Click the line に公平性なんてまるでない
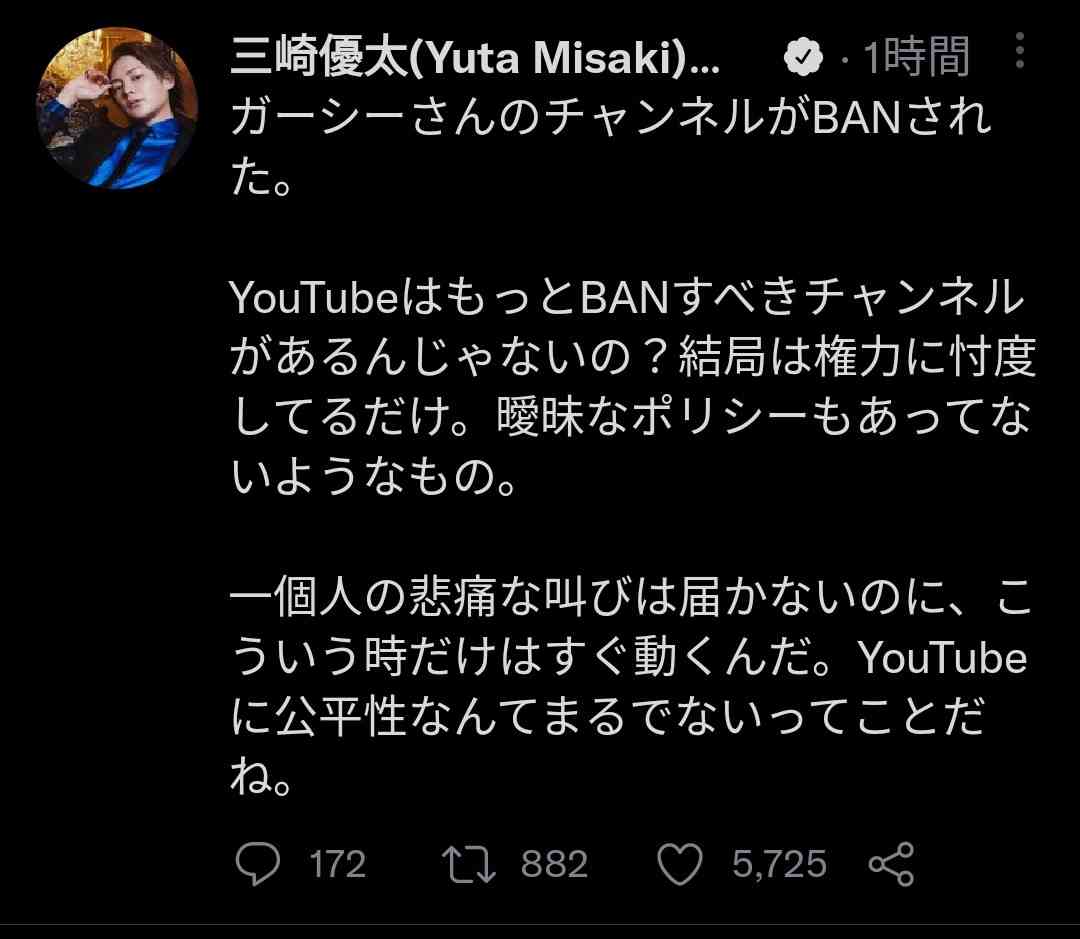 point(606,717)
